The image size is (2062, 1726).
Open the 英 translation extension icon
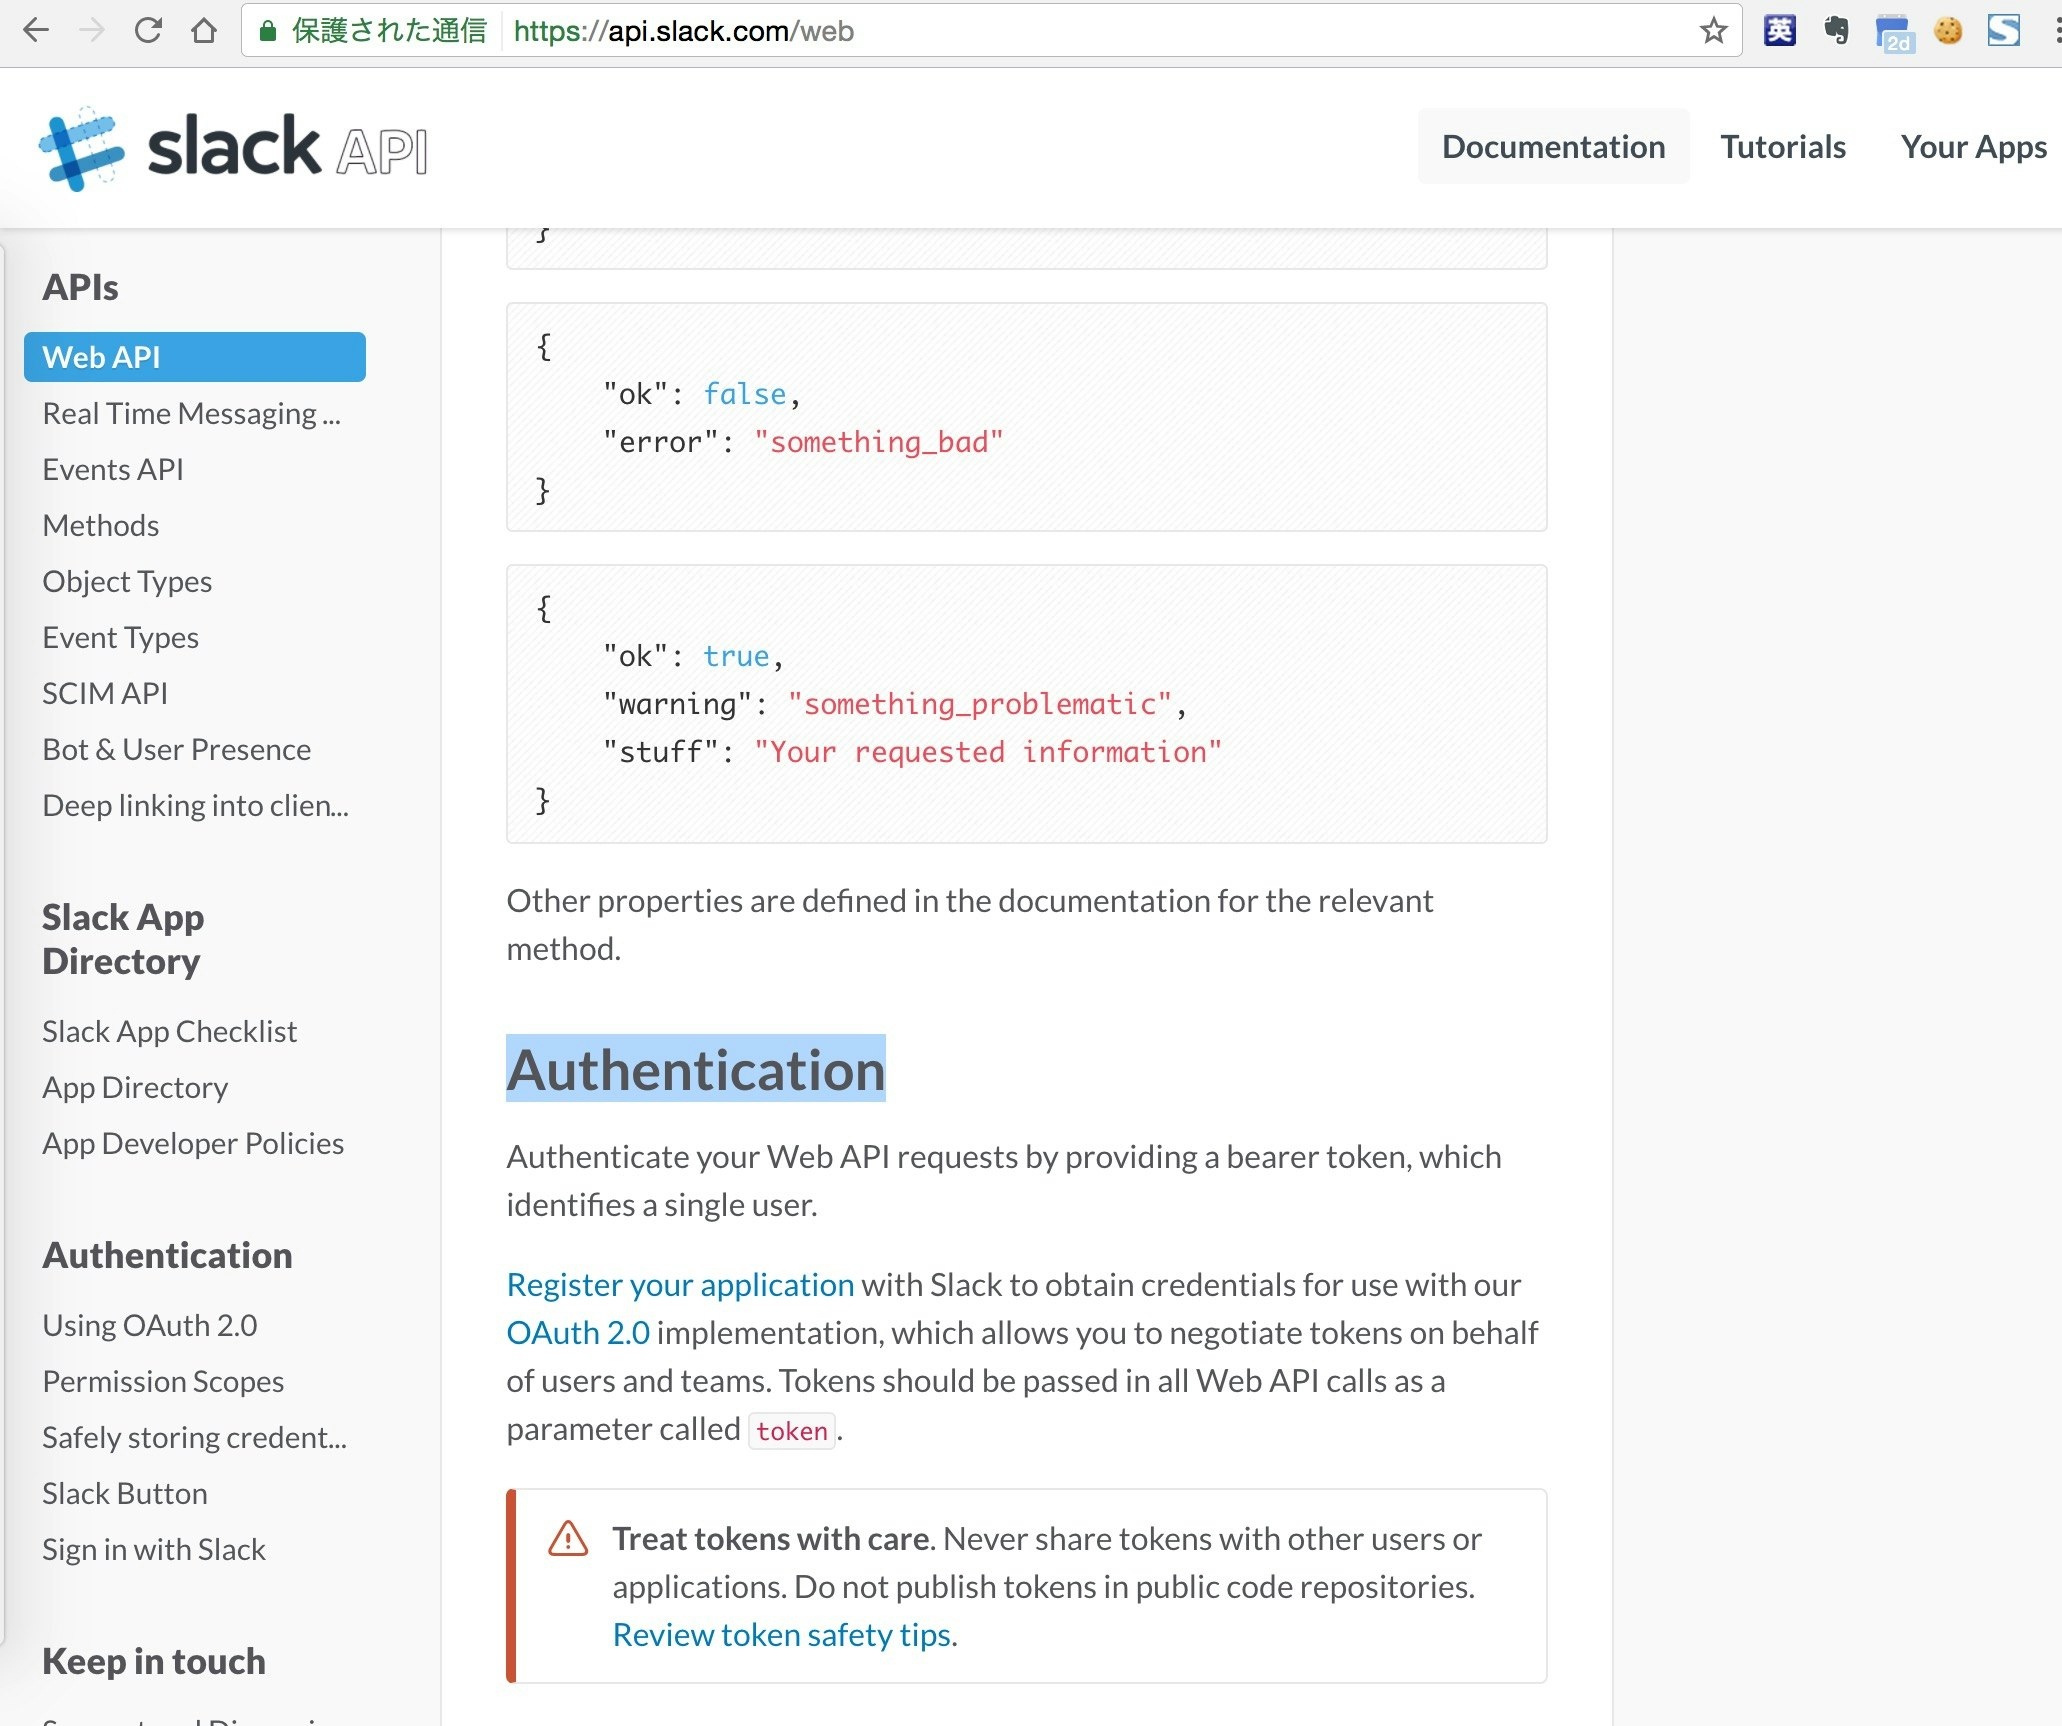(x=1779, y=31)
